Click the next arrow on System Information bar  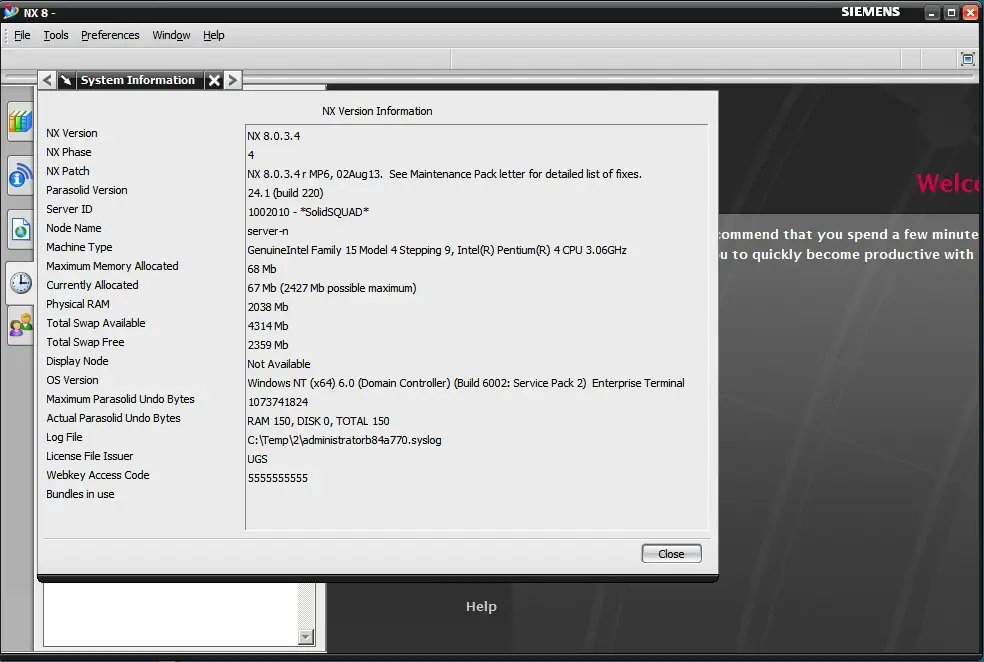coord(233,80)
